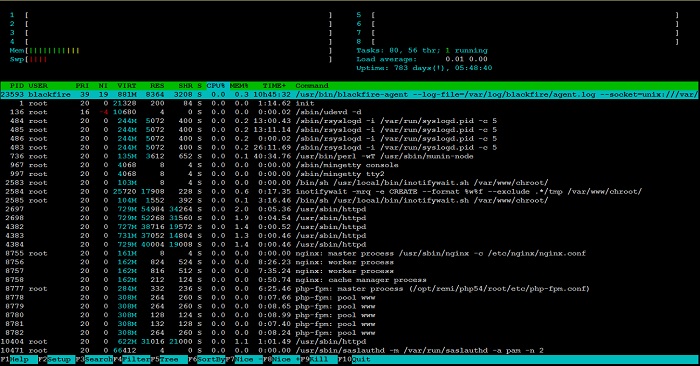The height and width of the screenshot is (366, 700).
Task: Click F8 Nice + to increase niceness
Action: tap(282, 359)
